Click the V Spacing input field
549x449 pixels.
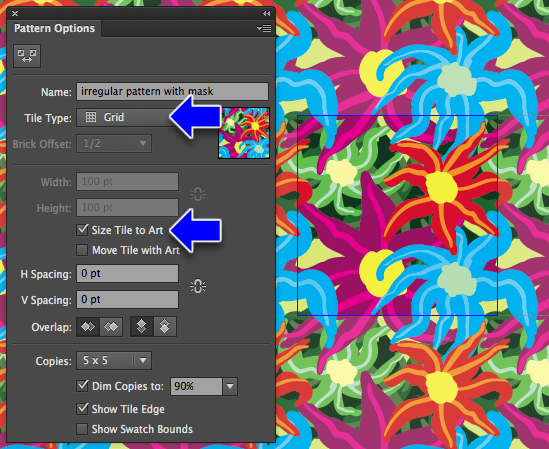(127, 299)
